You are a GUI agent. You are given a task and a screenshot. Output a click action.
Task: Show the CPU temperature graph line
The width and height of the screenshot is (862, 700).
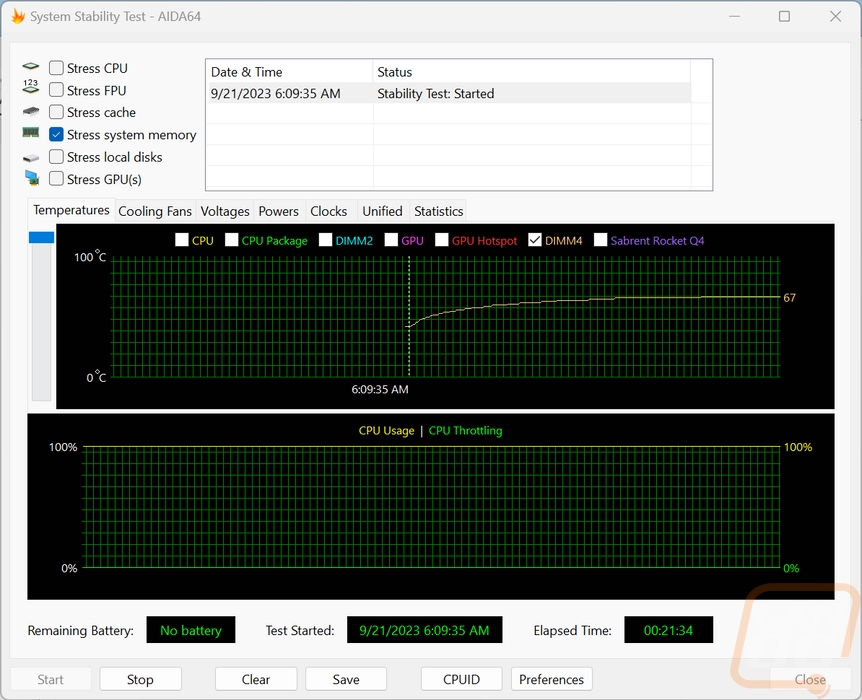pyautogui.click(x=181, y=240)
